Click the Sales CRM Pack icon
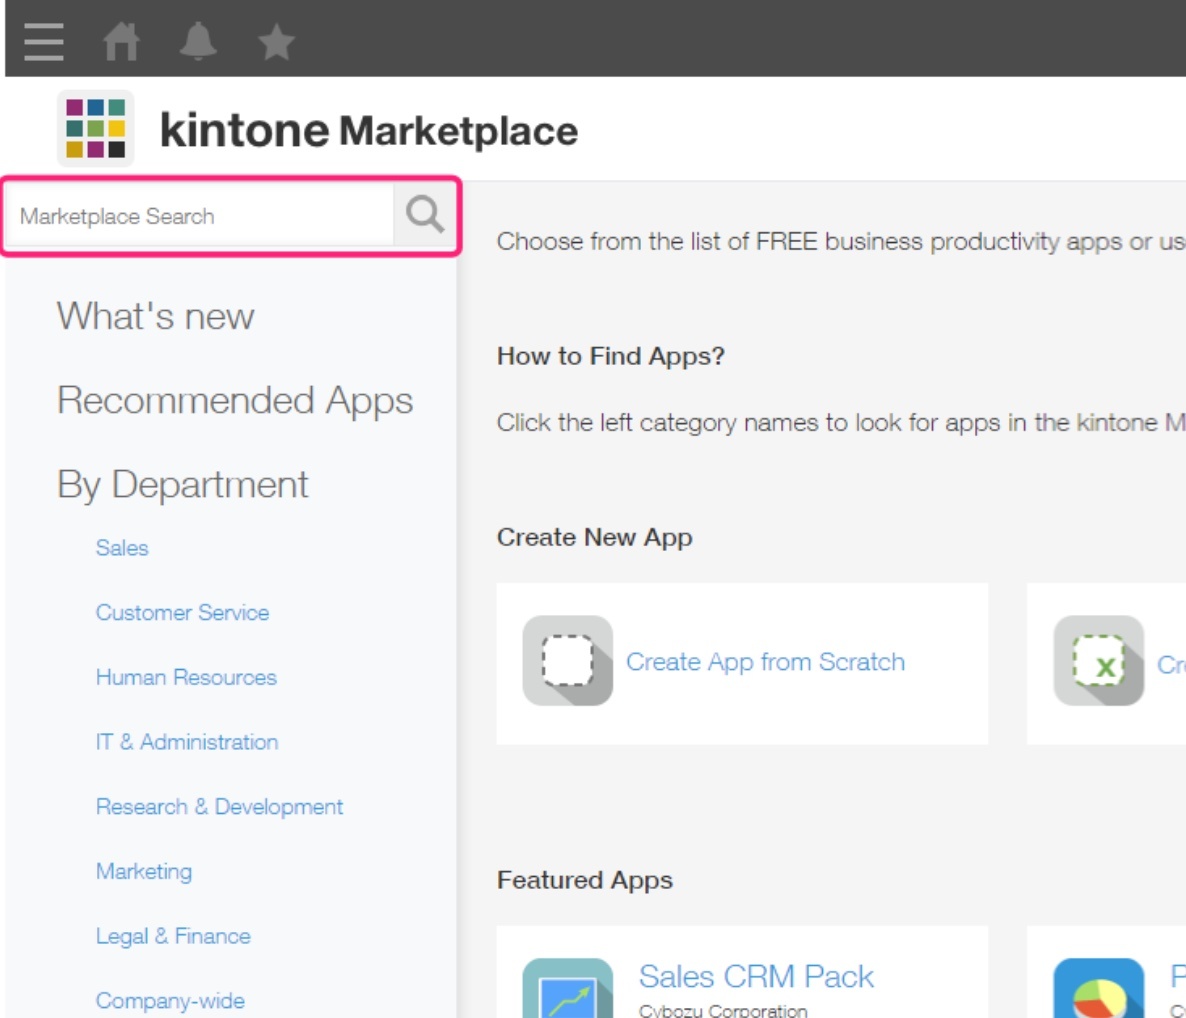Screen dimensions: 1186x1018 pyautogui.click(x=567, y=990)
